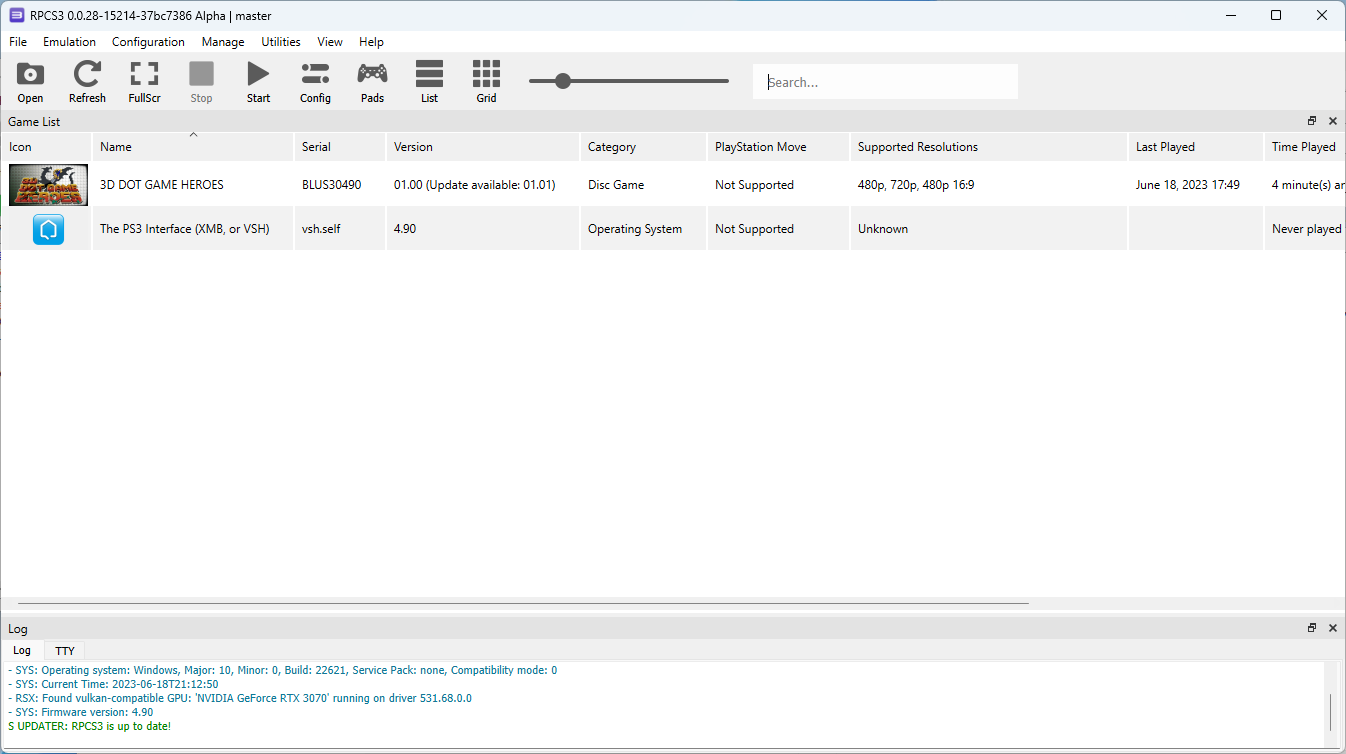Switch to Grid view icon
Screen dimensions: 1346x754
tap(486, 74)
